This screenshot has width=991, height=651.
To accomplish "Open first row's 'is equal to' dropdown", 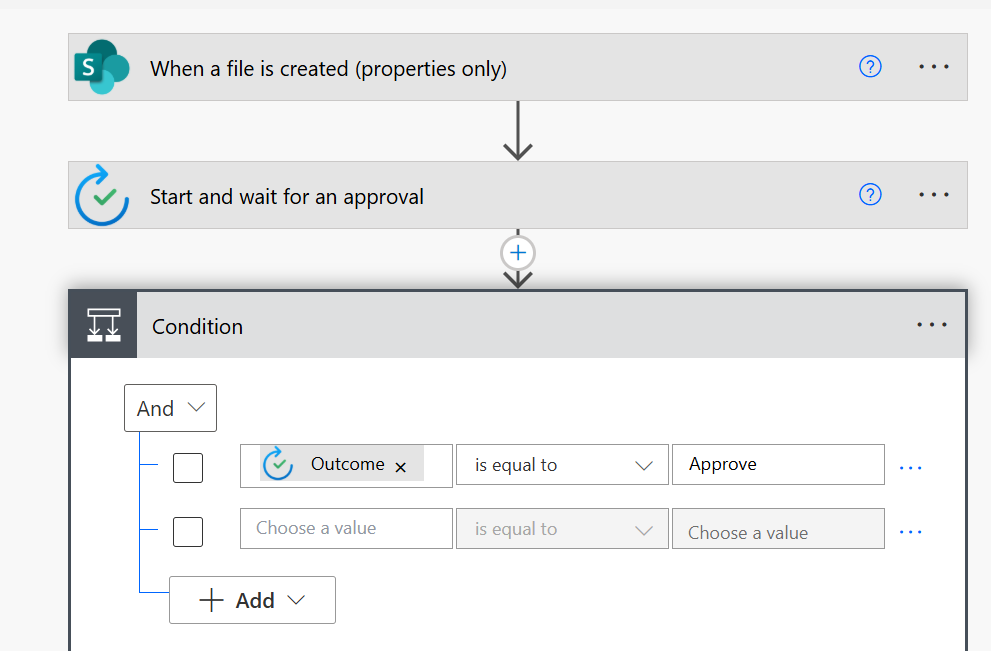I will point(562,465).
